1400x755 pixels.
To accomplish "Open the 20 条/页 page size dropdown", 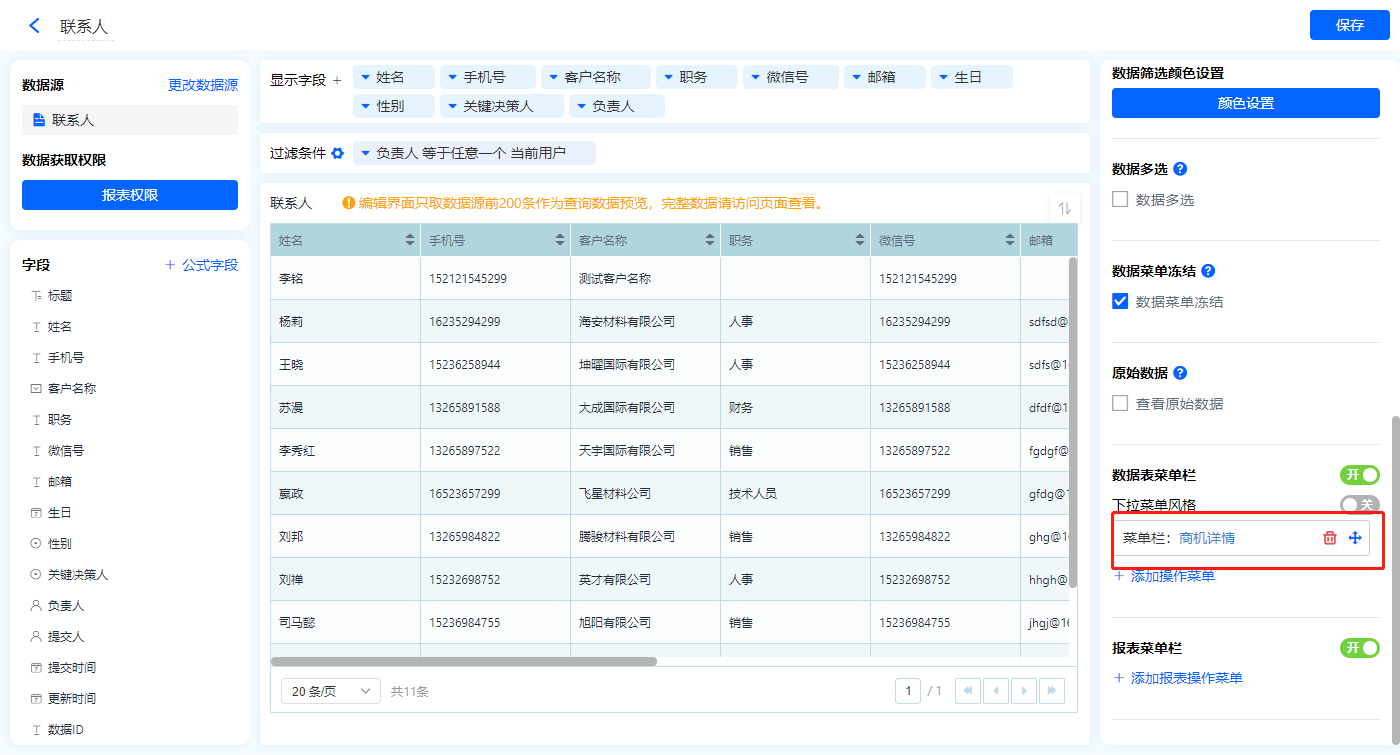I will (x=330, y=691).
